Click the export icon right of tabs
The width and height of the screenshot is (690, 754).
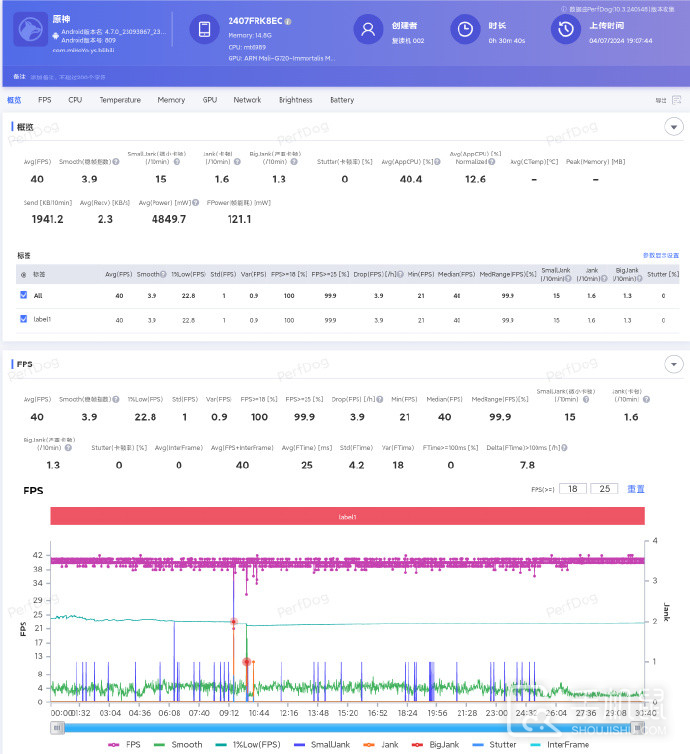pyautogui.click(x=677, y=100)
